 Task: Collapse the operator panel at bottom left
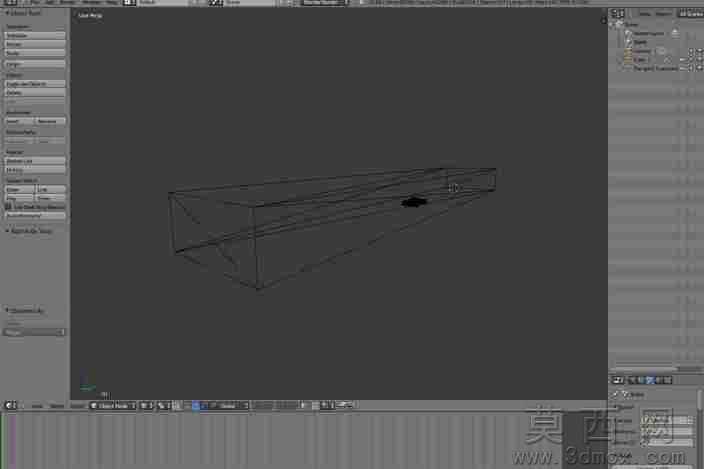click(7, 310)
